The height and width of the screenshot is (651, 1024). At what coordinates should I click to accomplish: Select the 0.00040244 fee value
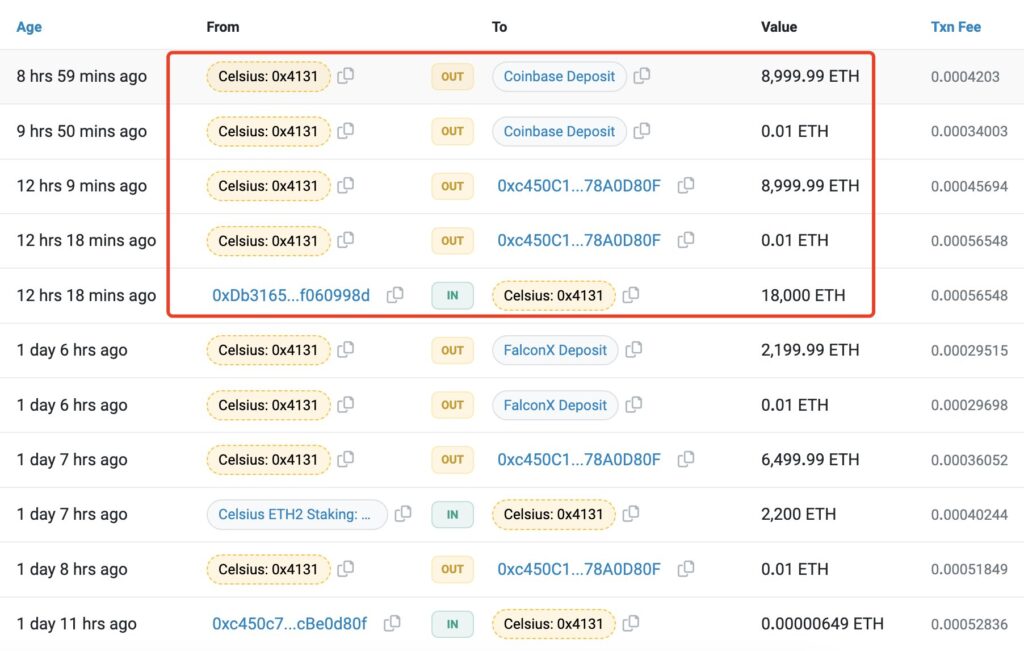969,515
